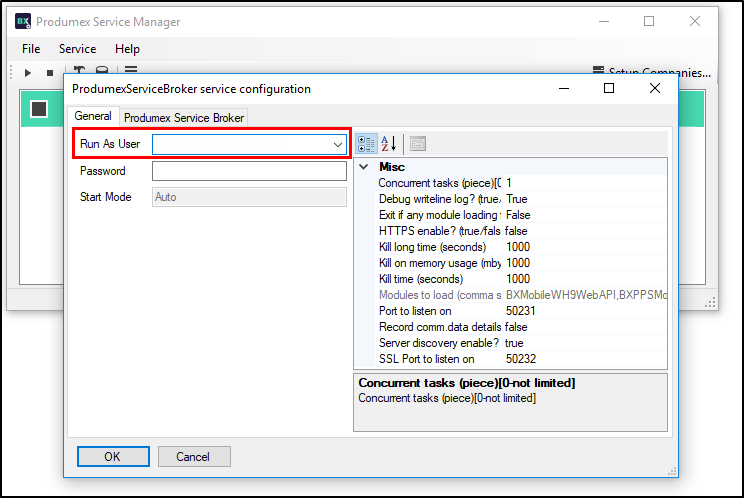Switch to the Produmex Service Broker tab

184,117
